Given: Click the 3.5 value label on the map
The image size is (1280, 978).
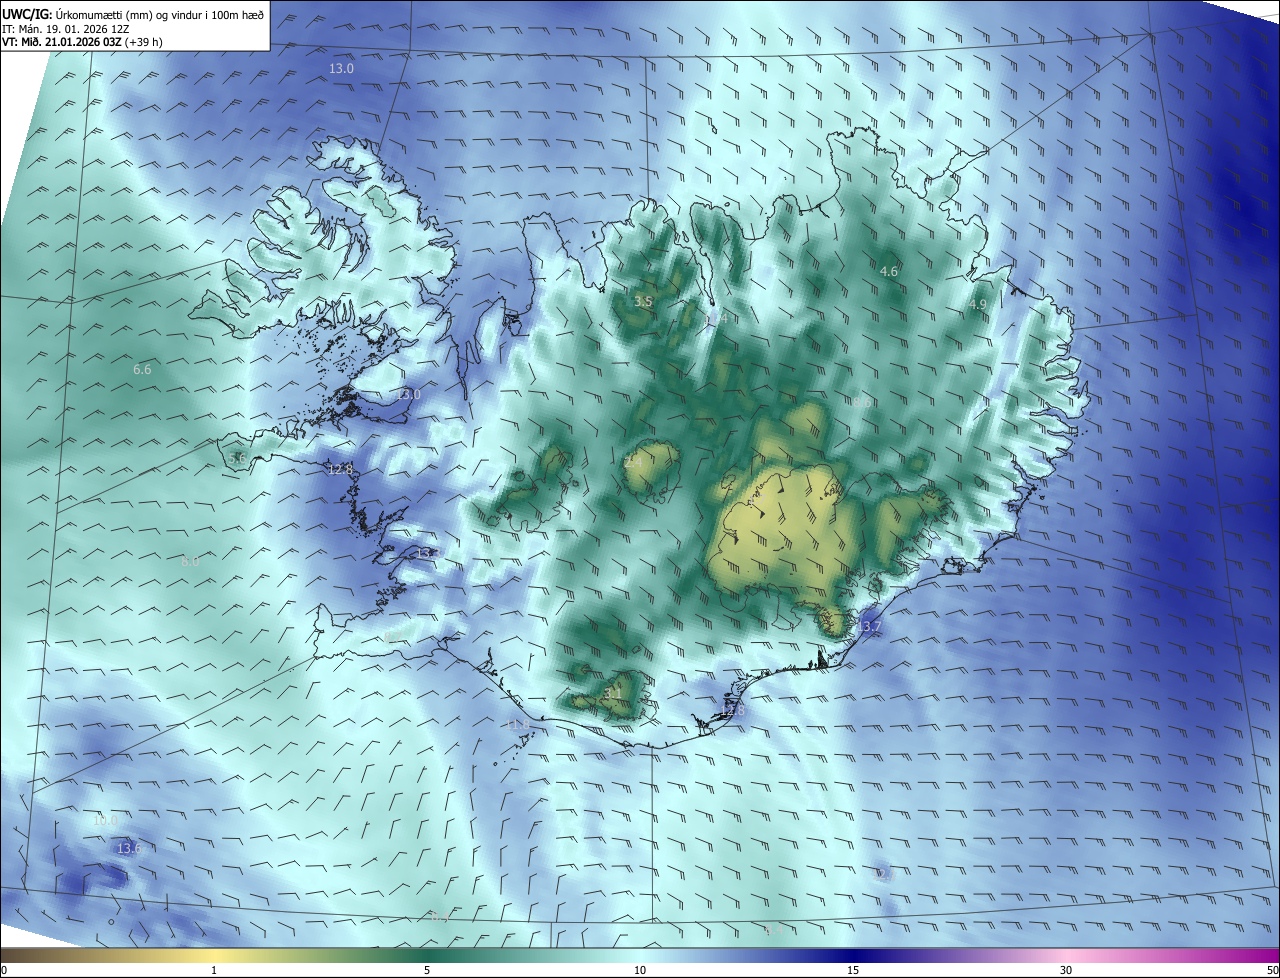Looking at the screenshot, I should click(644, 301).
